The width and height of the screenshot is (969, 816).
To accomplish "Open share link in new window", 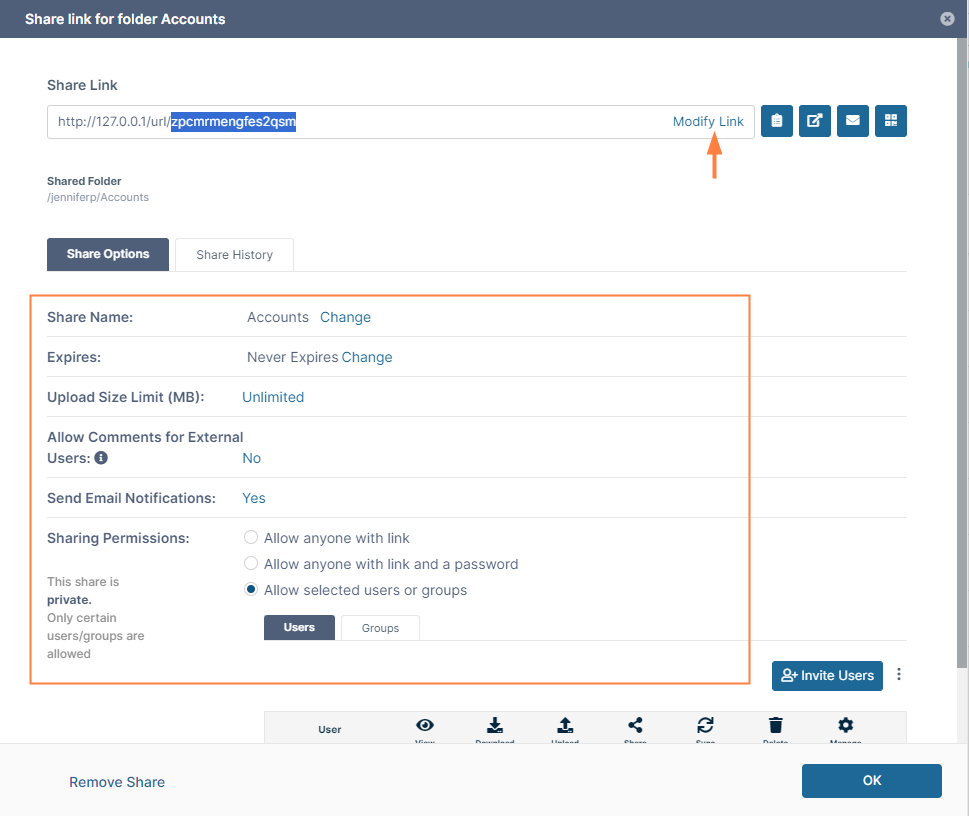I will click(x=815, y=121).
